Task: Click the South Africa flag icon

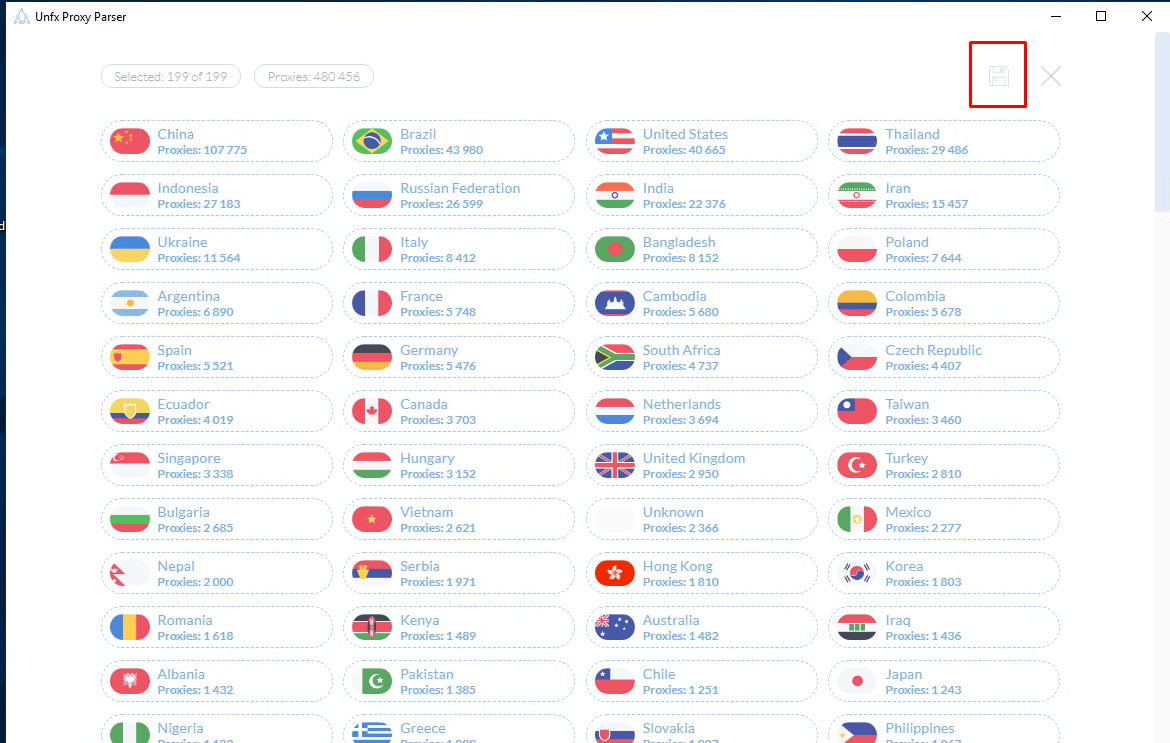Action: click(615, 357)
